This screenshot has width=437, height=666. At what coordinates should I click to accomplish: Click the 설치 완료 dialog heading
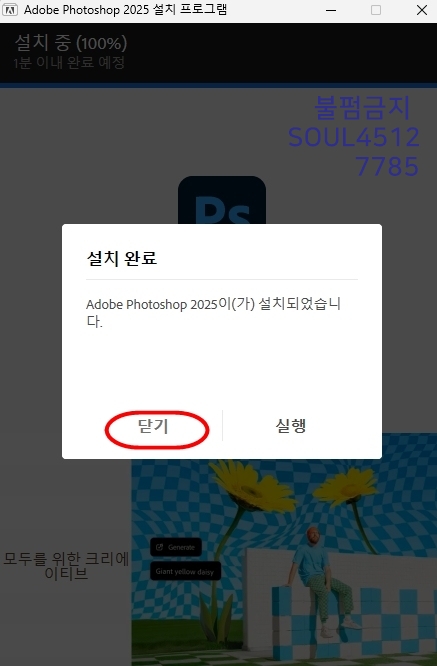point(122,258)
